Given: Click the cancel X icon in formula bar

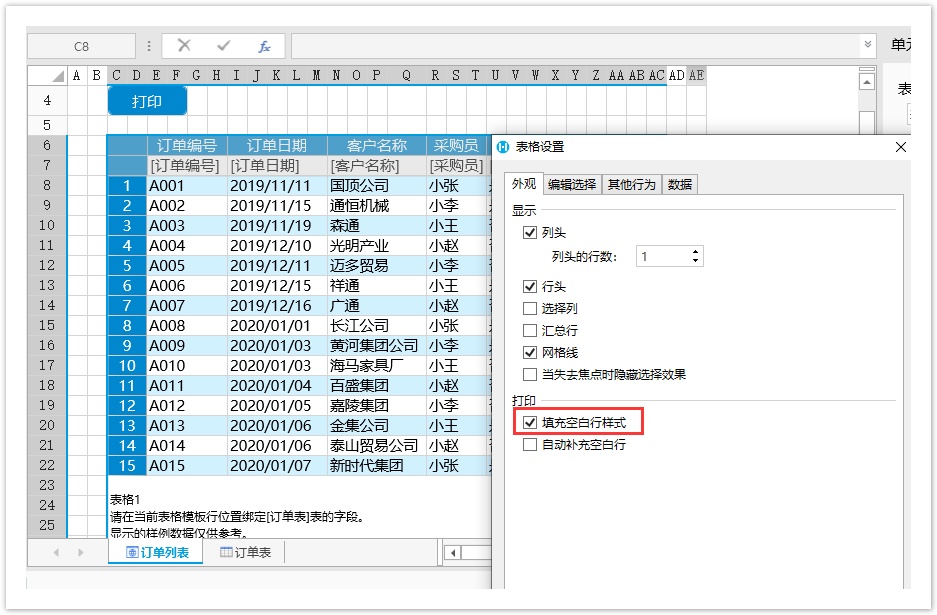Looking at the screenshot, I should [x=184, y=46].
